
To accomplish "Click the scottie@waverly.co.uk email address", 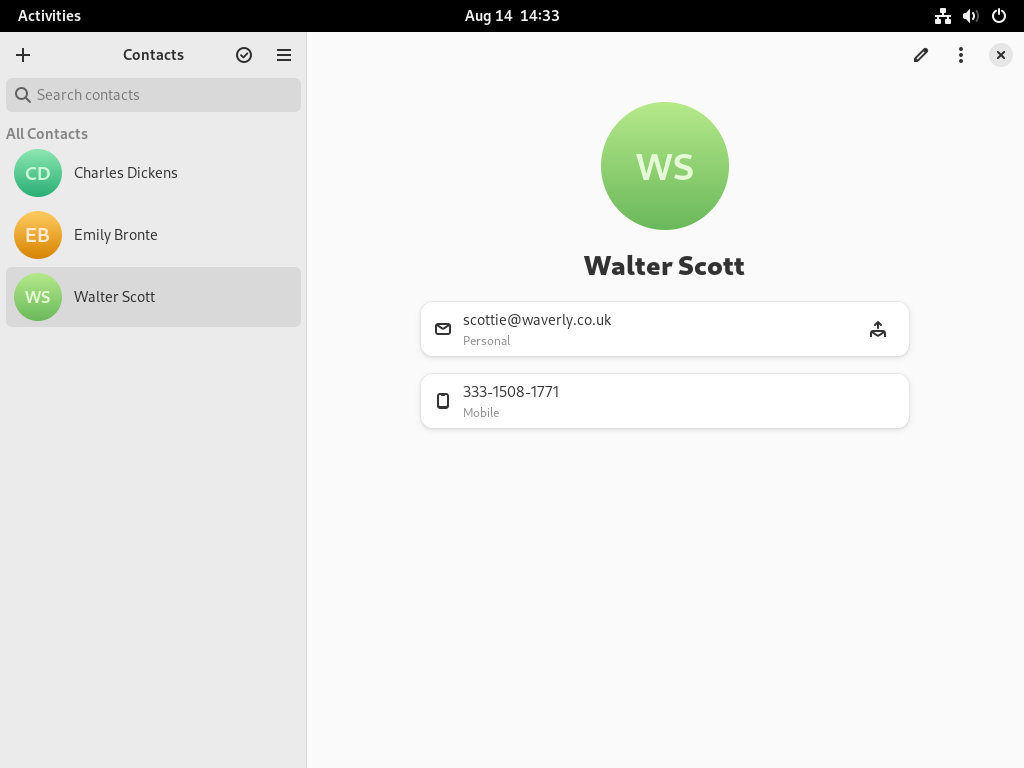I will [537, 320].
